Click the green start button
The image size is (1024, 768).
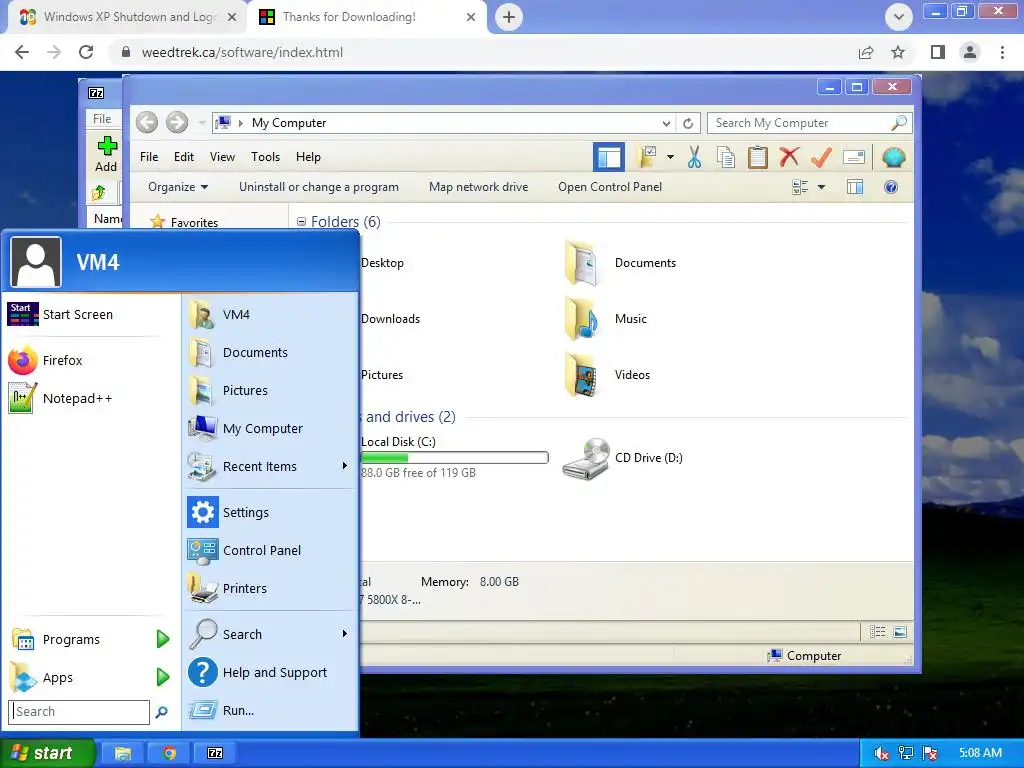[x=48, y=753]
